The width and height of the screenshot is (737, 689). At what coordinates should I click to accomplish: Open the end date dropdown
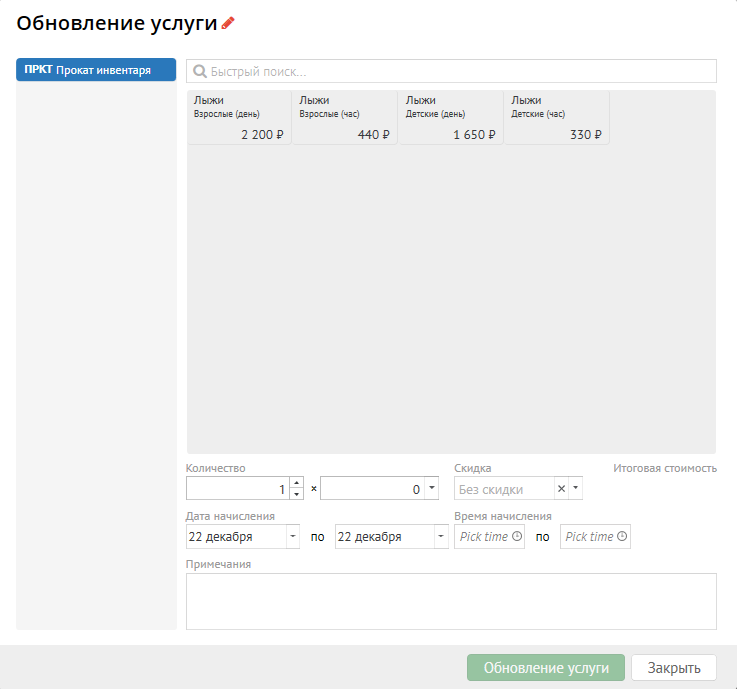point(441,537)
